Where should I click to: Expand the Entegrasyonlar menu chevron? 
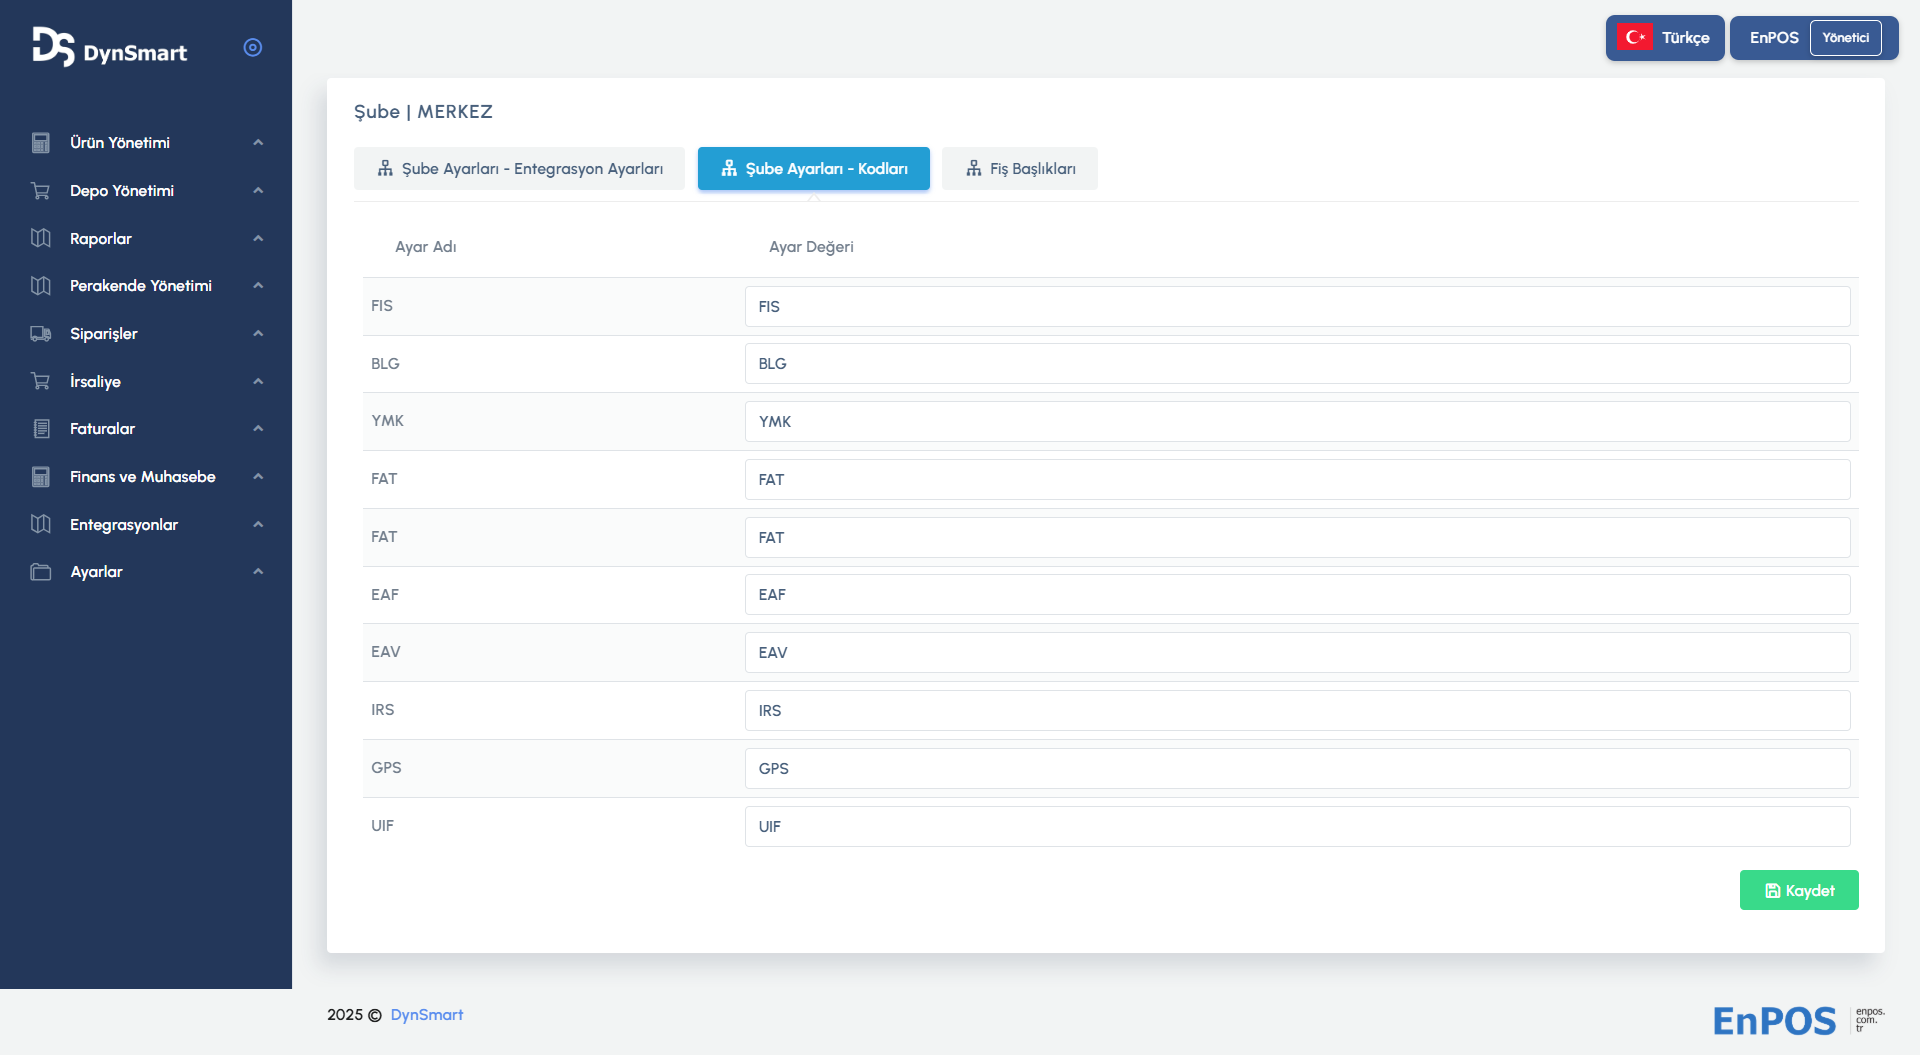[258, 525]
